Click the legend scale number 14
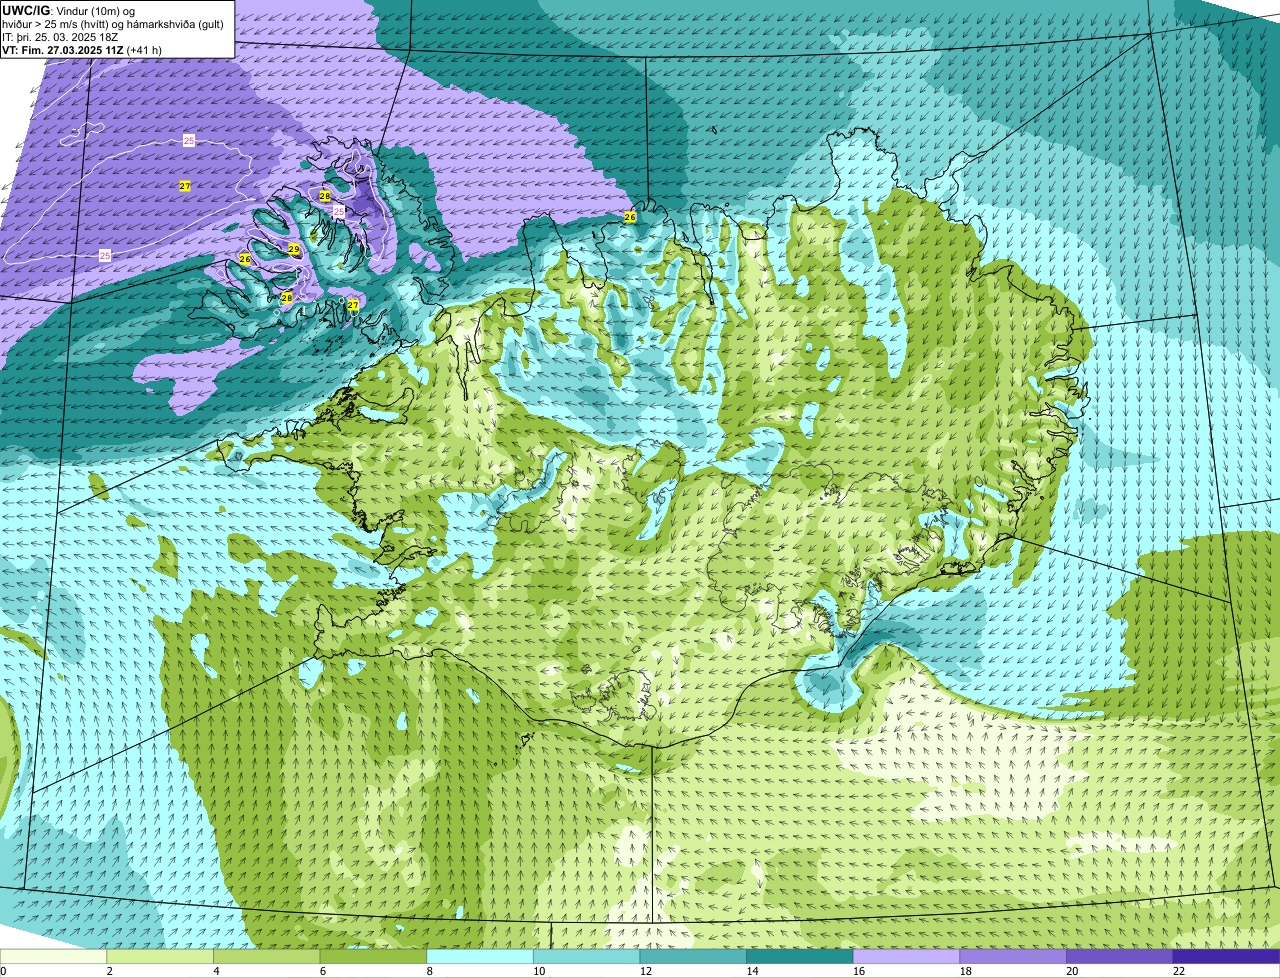1280x978 pixels. [x=752, y=970]
